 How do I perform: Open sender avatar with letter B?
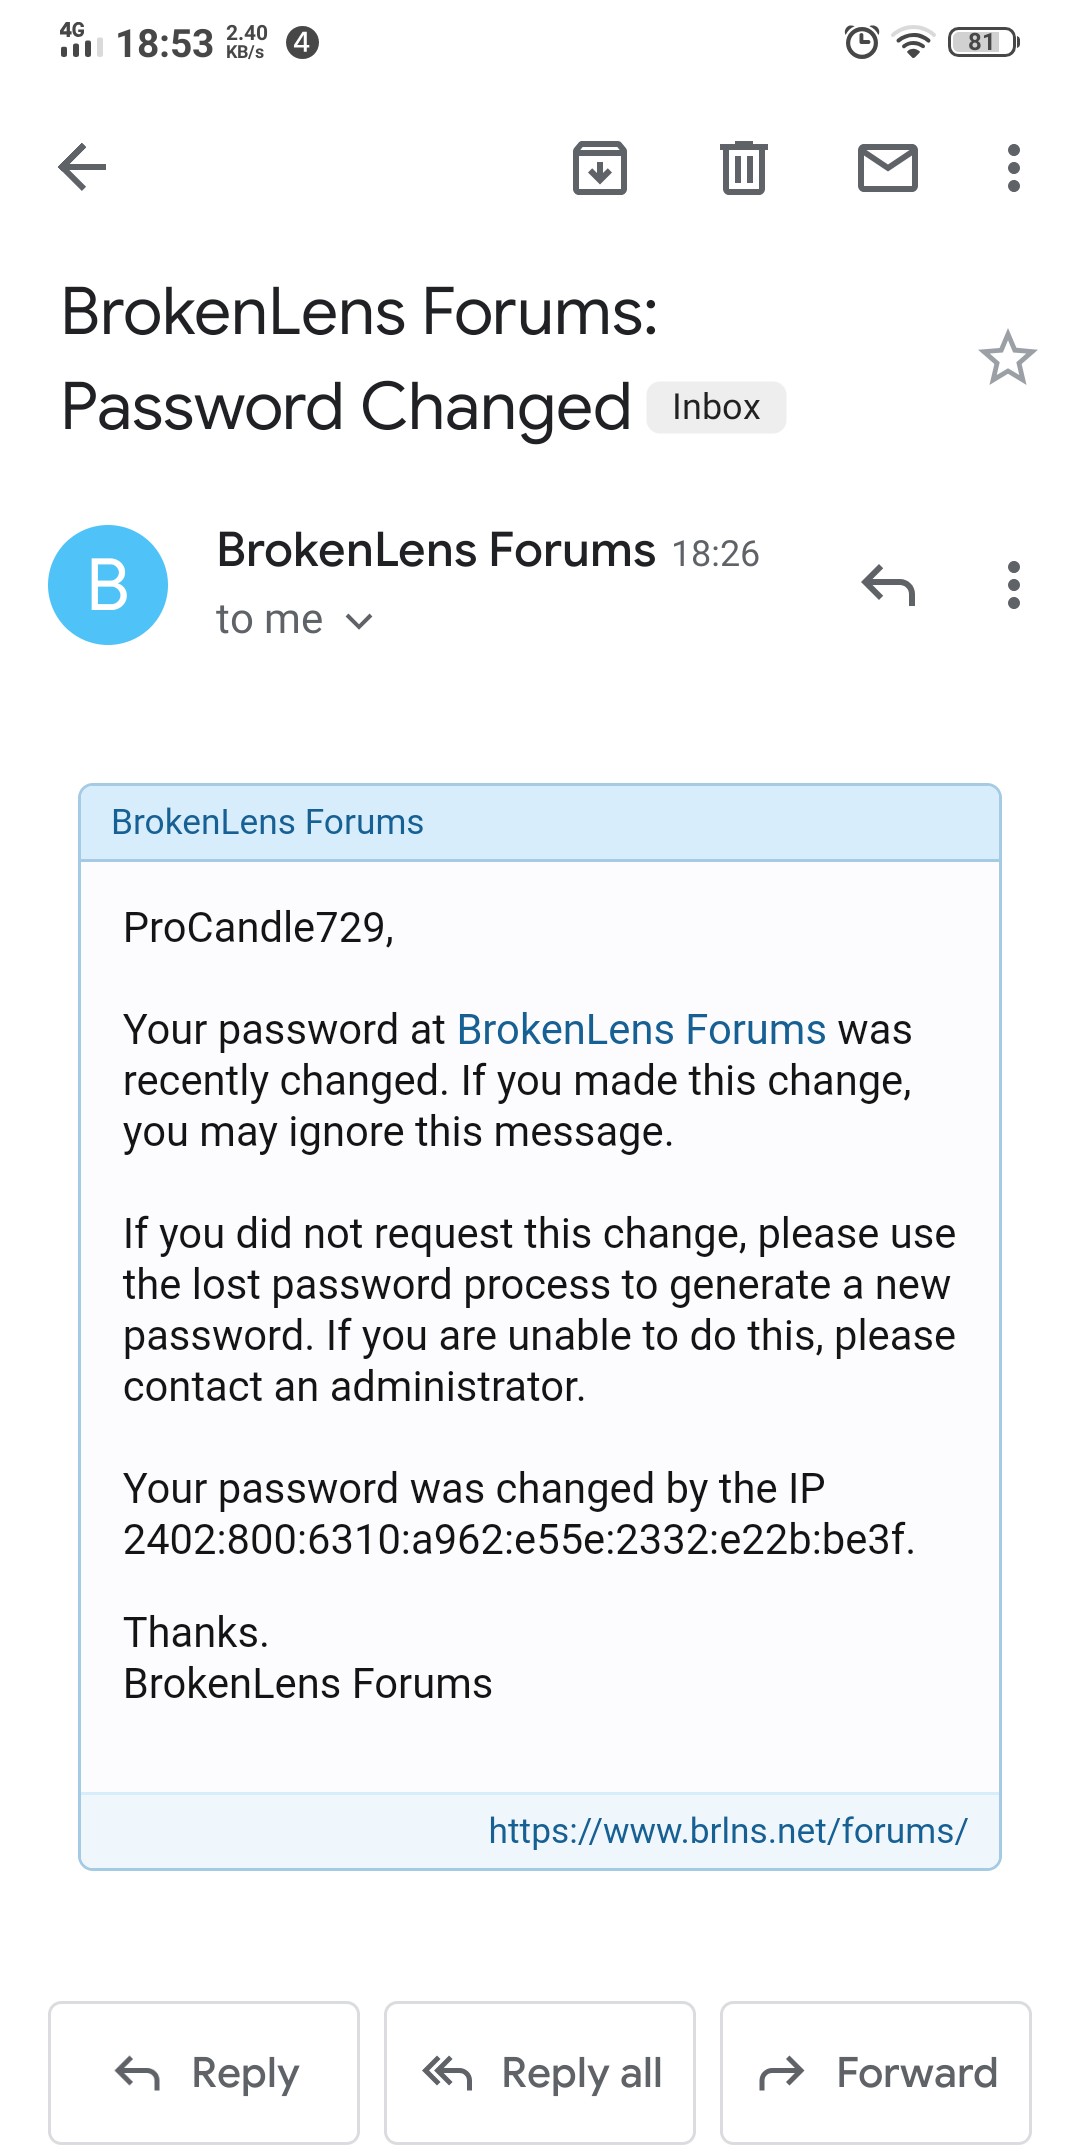point(108,585)
